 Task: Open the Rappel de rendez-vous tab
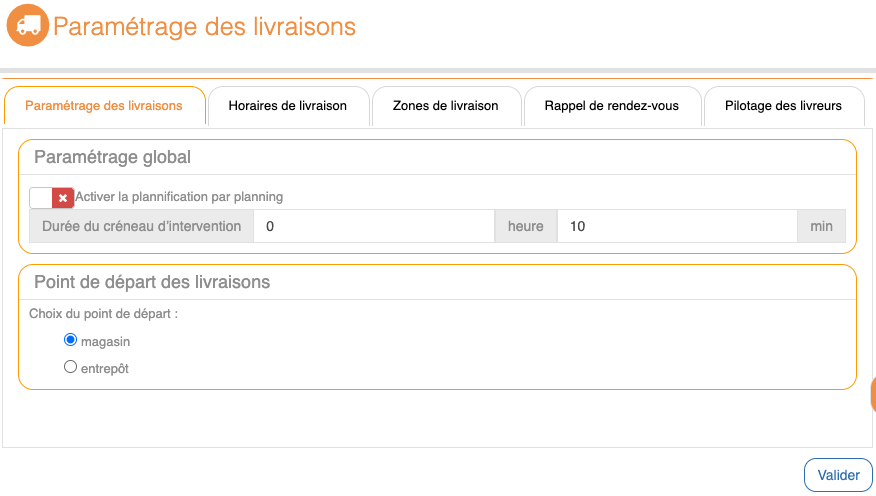611,106
